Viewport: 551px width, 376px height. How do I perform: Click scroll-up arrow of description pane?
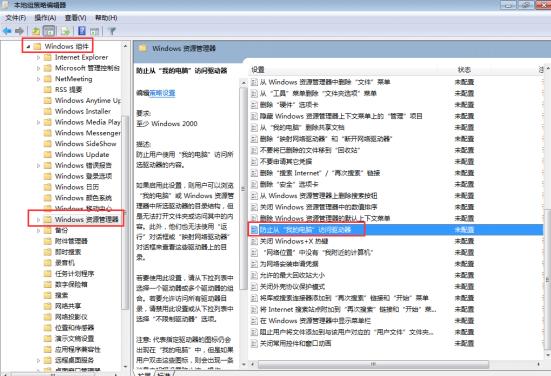coord(243,82)
